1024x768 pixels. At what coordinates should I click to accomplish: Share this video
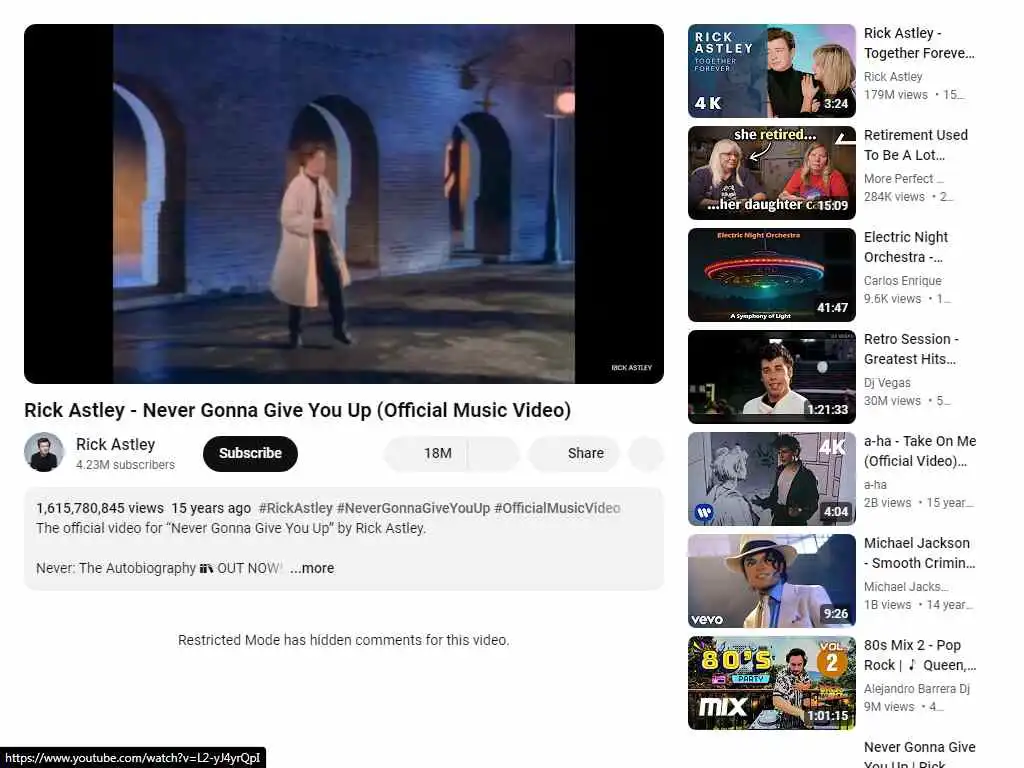(x=574, y=453)
